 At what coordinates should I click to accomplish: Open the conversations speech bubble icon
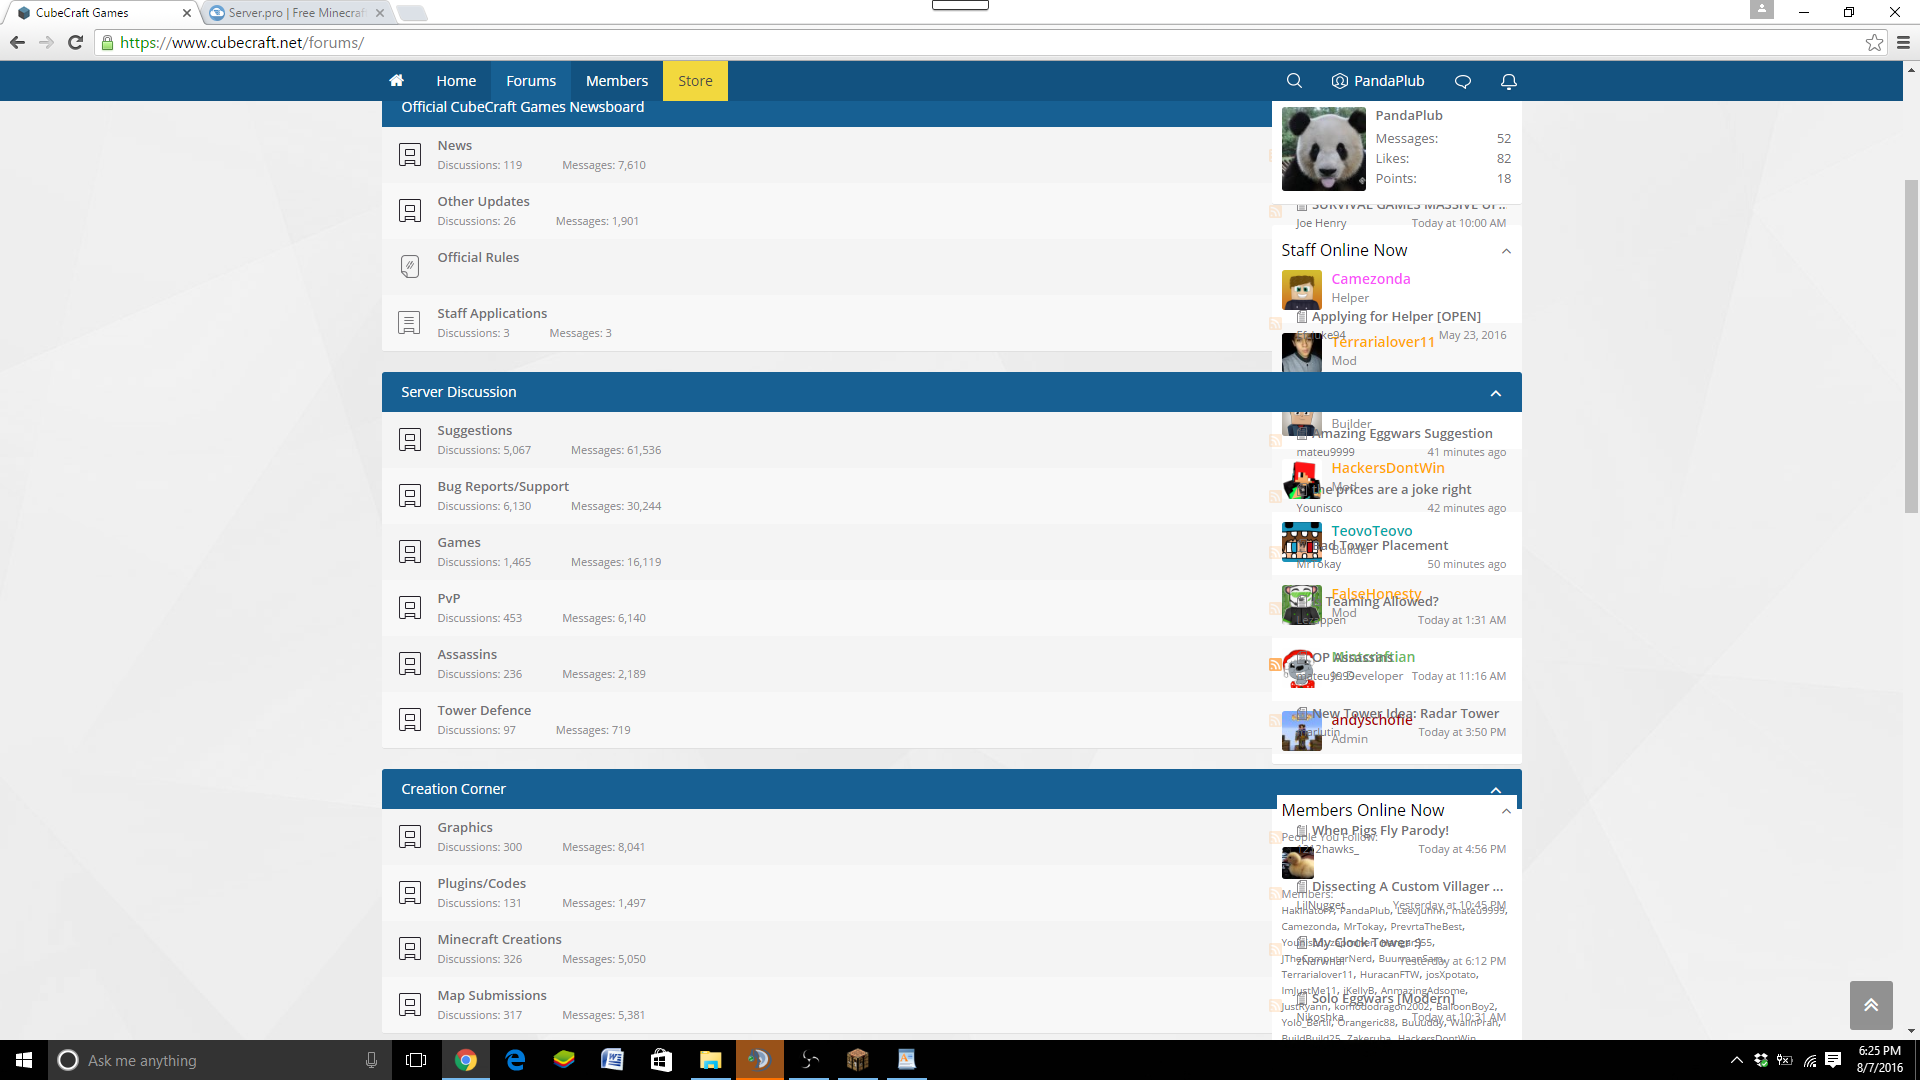click(x=1463, y=81)
